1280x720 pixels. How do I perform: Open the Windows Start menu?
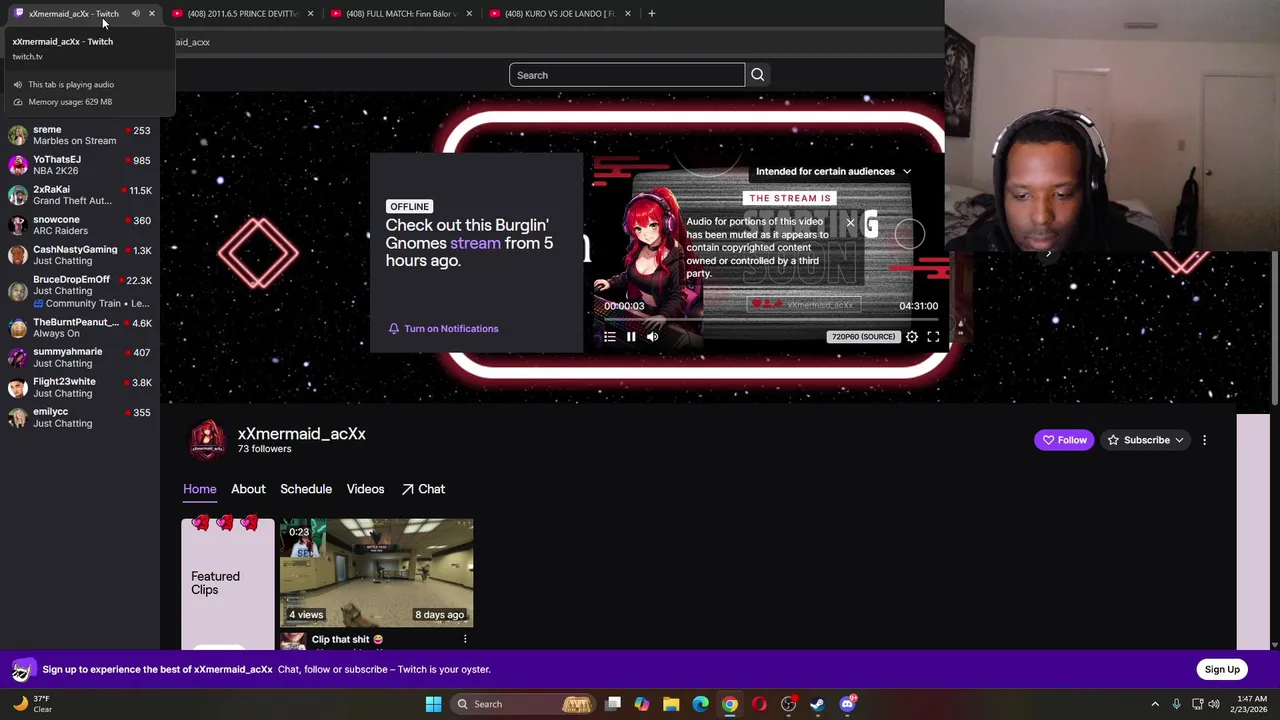[433, 704]
